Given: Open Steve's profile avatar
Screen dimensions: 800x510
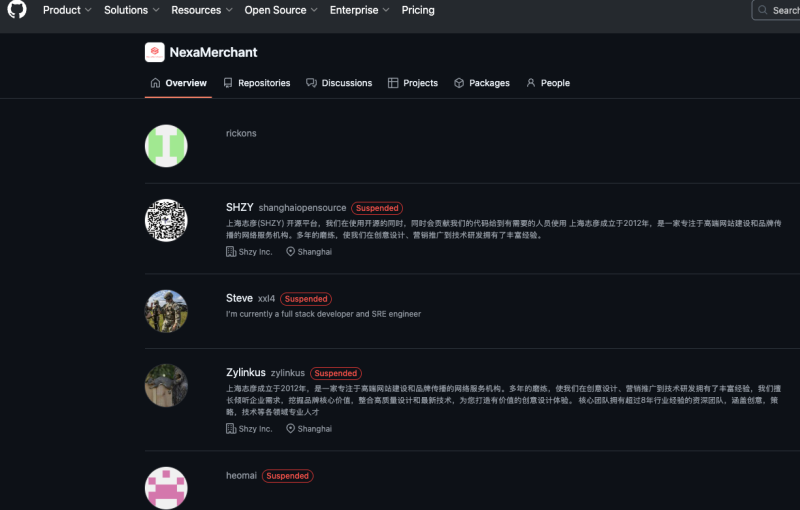Looking at the screenshot, I should pyautogui.click(x=166, y=311).
